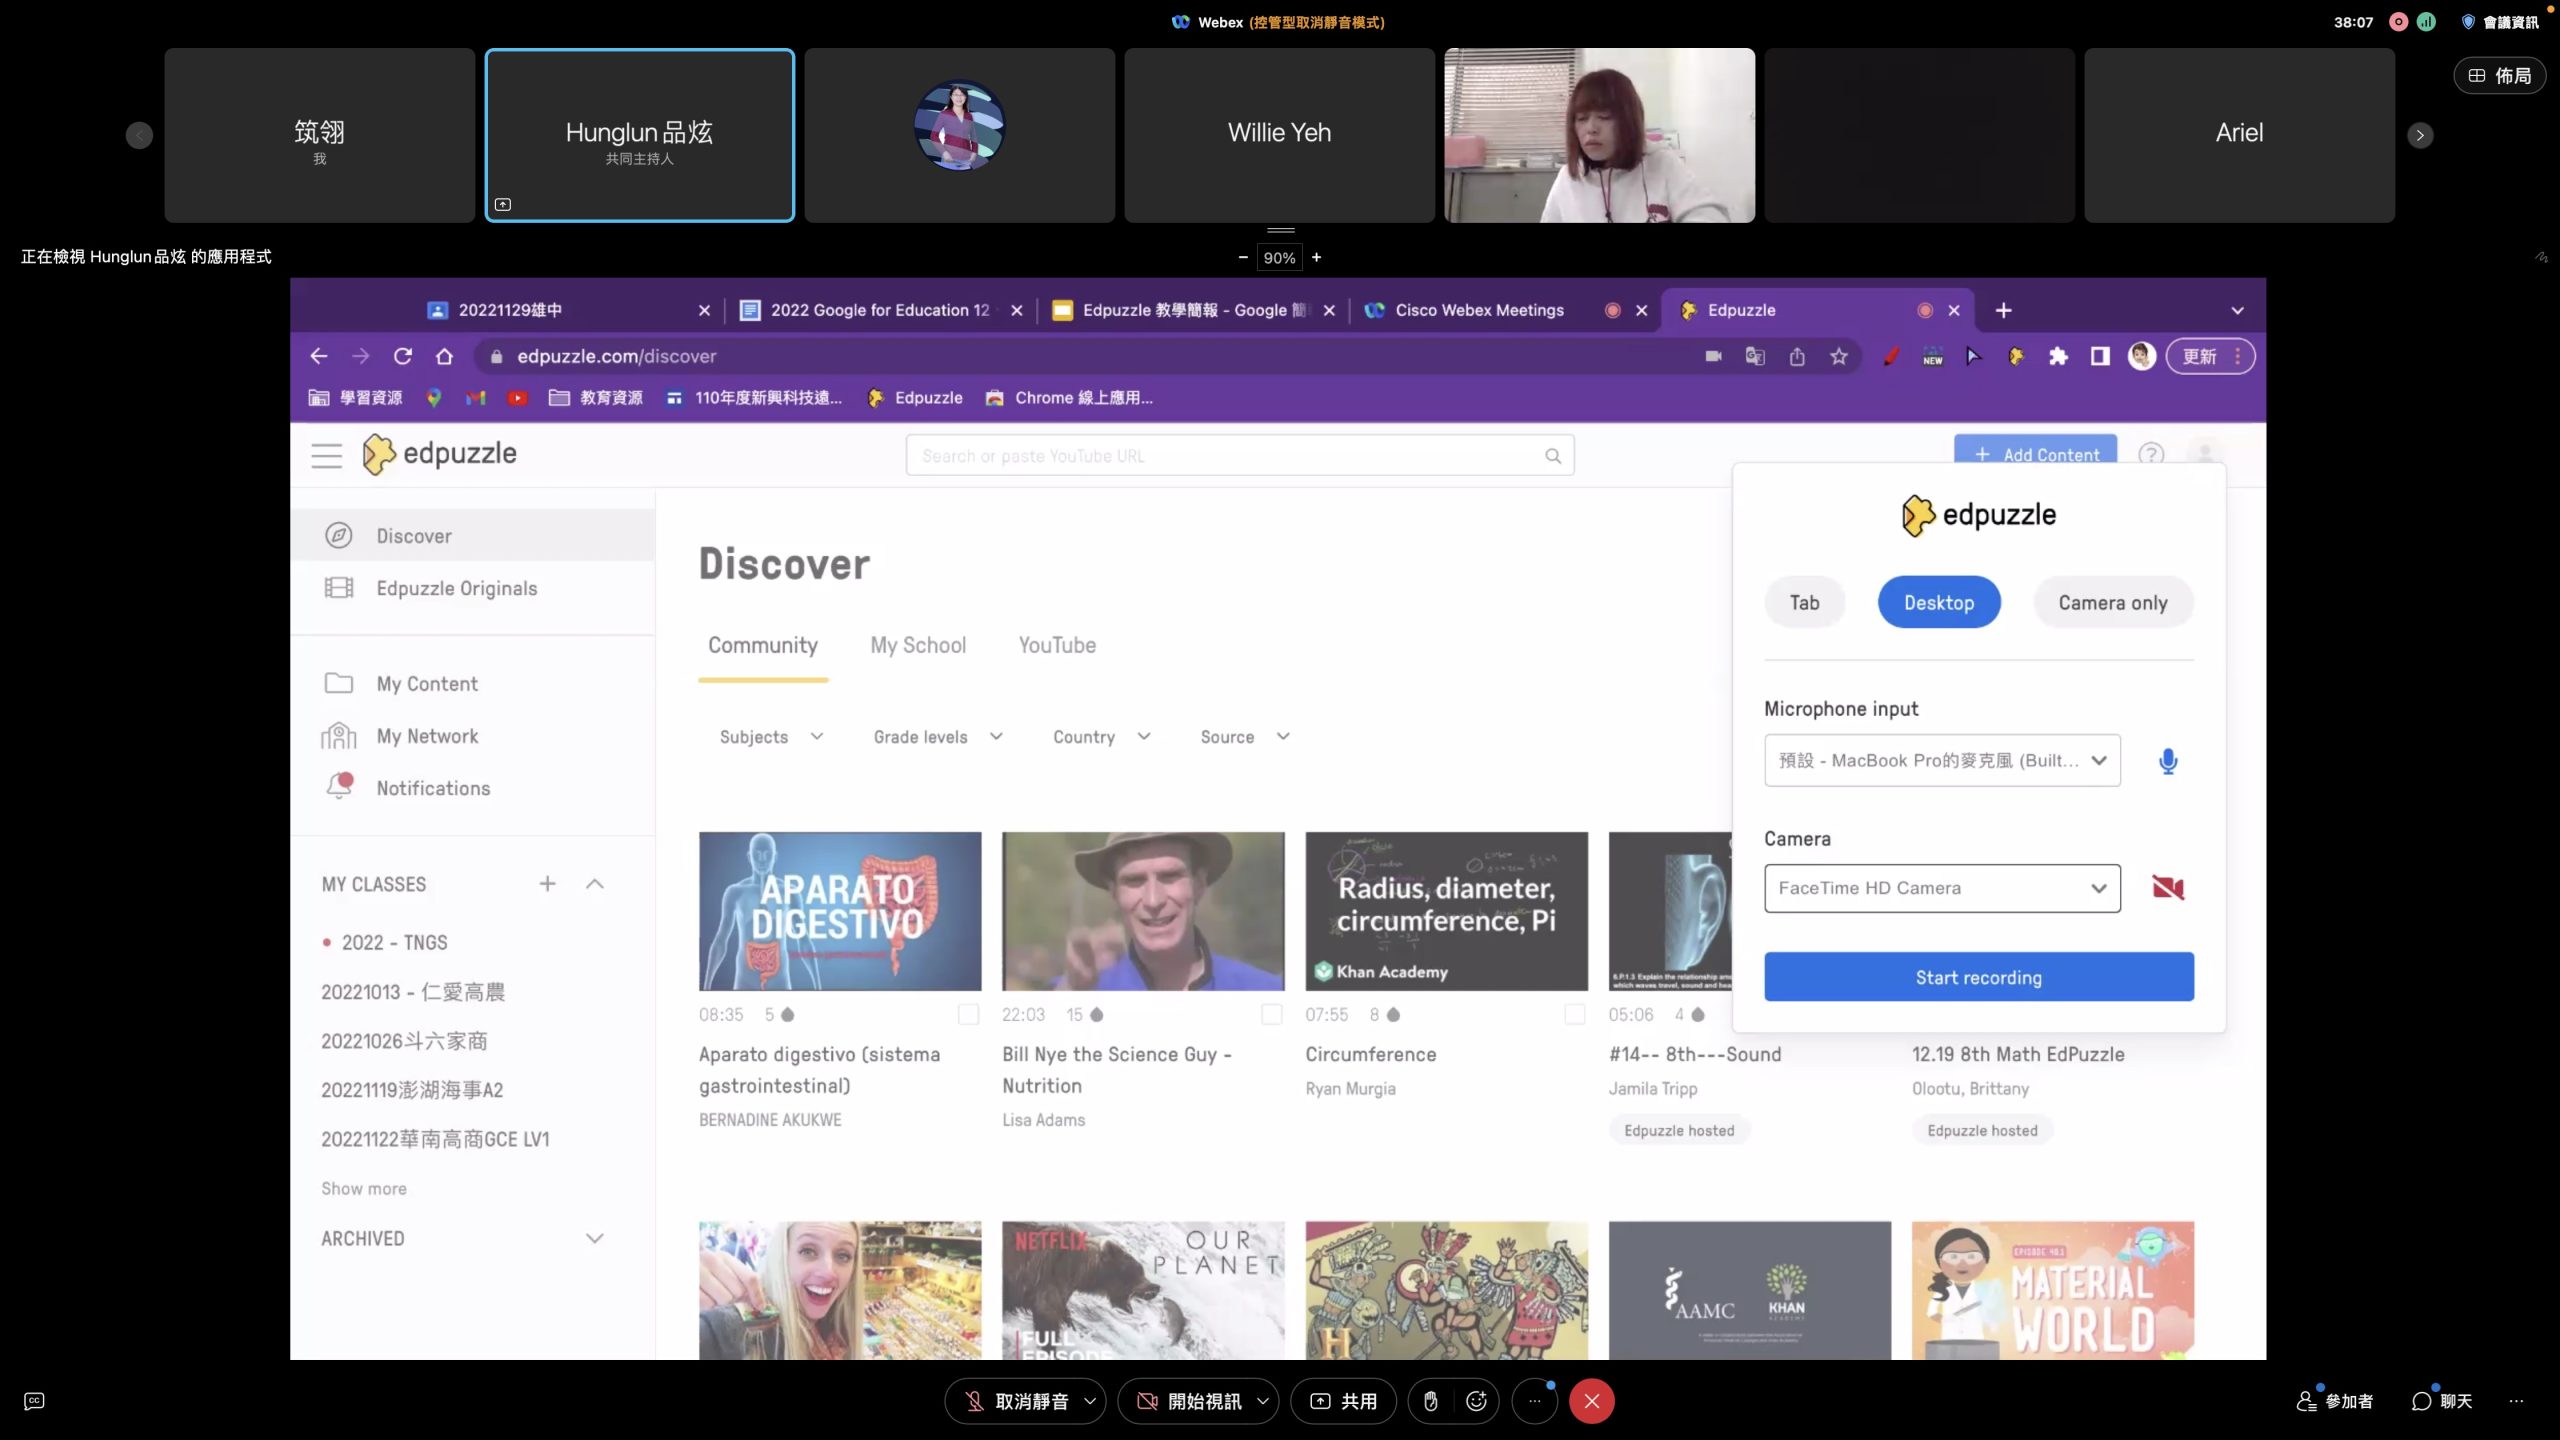Toggle the microphone icon in recorder popup

coord(2167,761)
